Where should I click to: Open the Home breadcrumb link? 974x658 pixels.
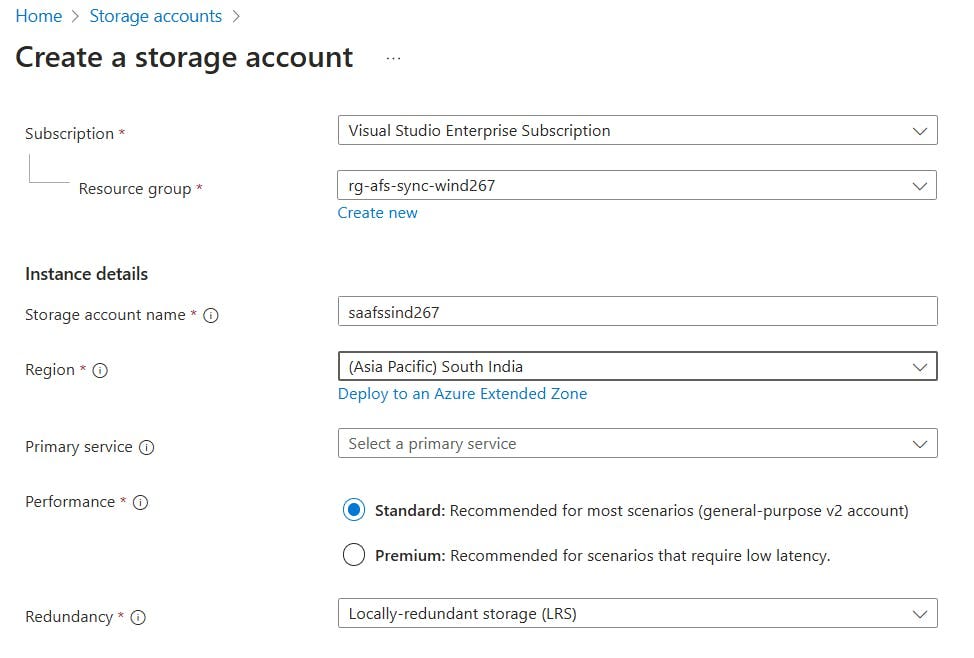pyautogui.click(x=39, y=16)
